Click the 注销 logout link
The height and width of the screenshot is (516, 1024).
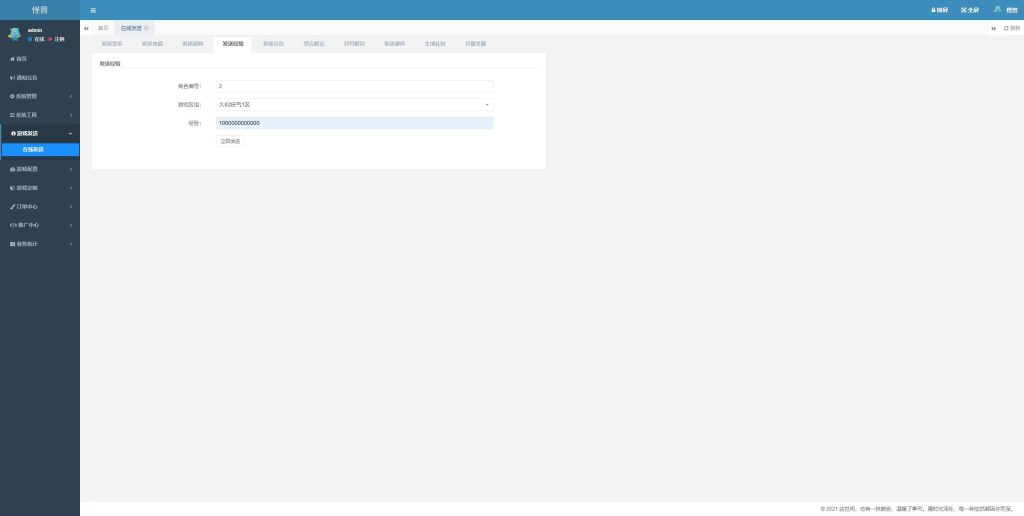click(x=58, y=38)
